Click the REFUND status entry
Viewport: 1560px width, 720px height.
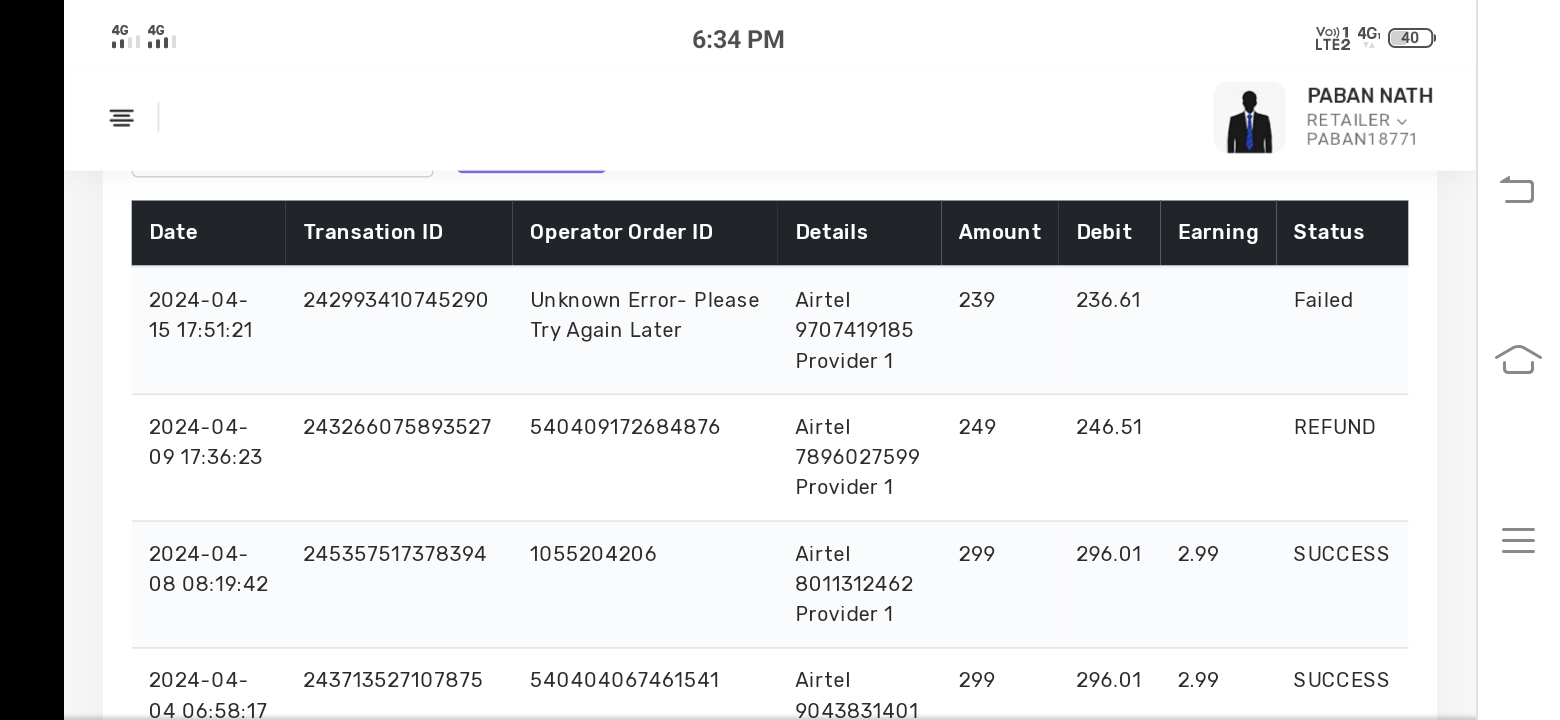pos(1335,427)
